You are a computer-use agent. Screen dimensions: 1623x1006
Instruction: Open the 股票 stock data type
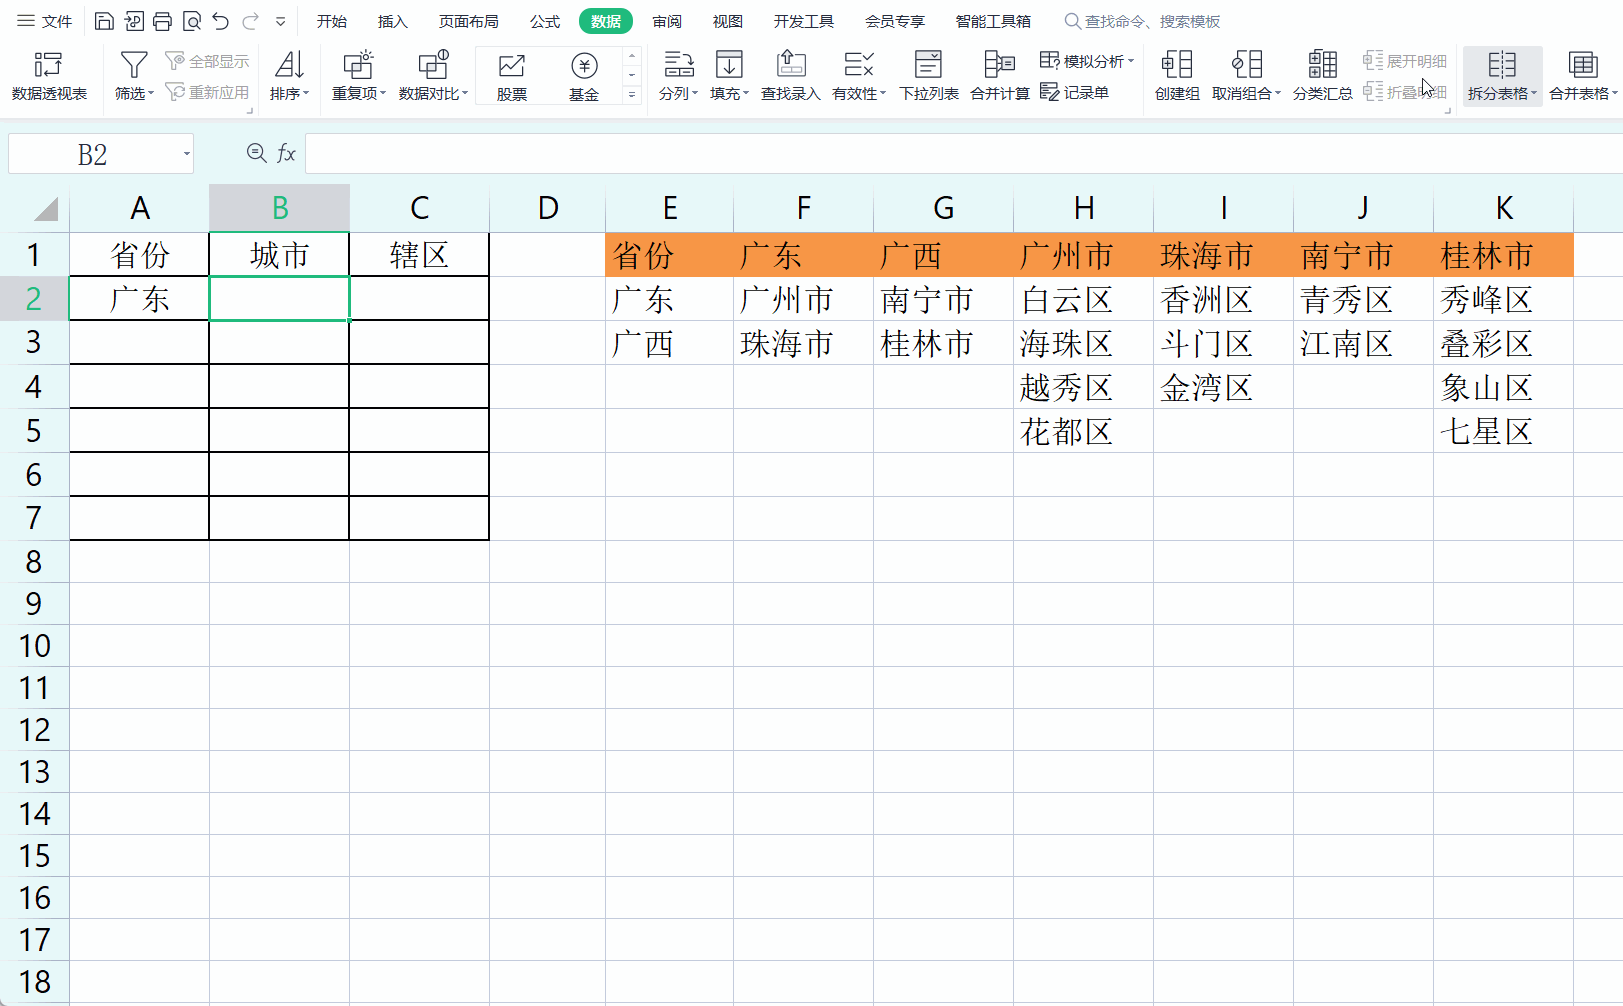click(x=511, y=76)
